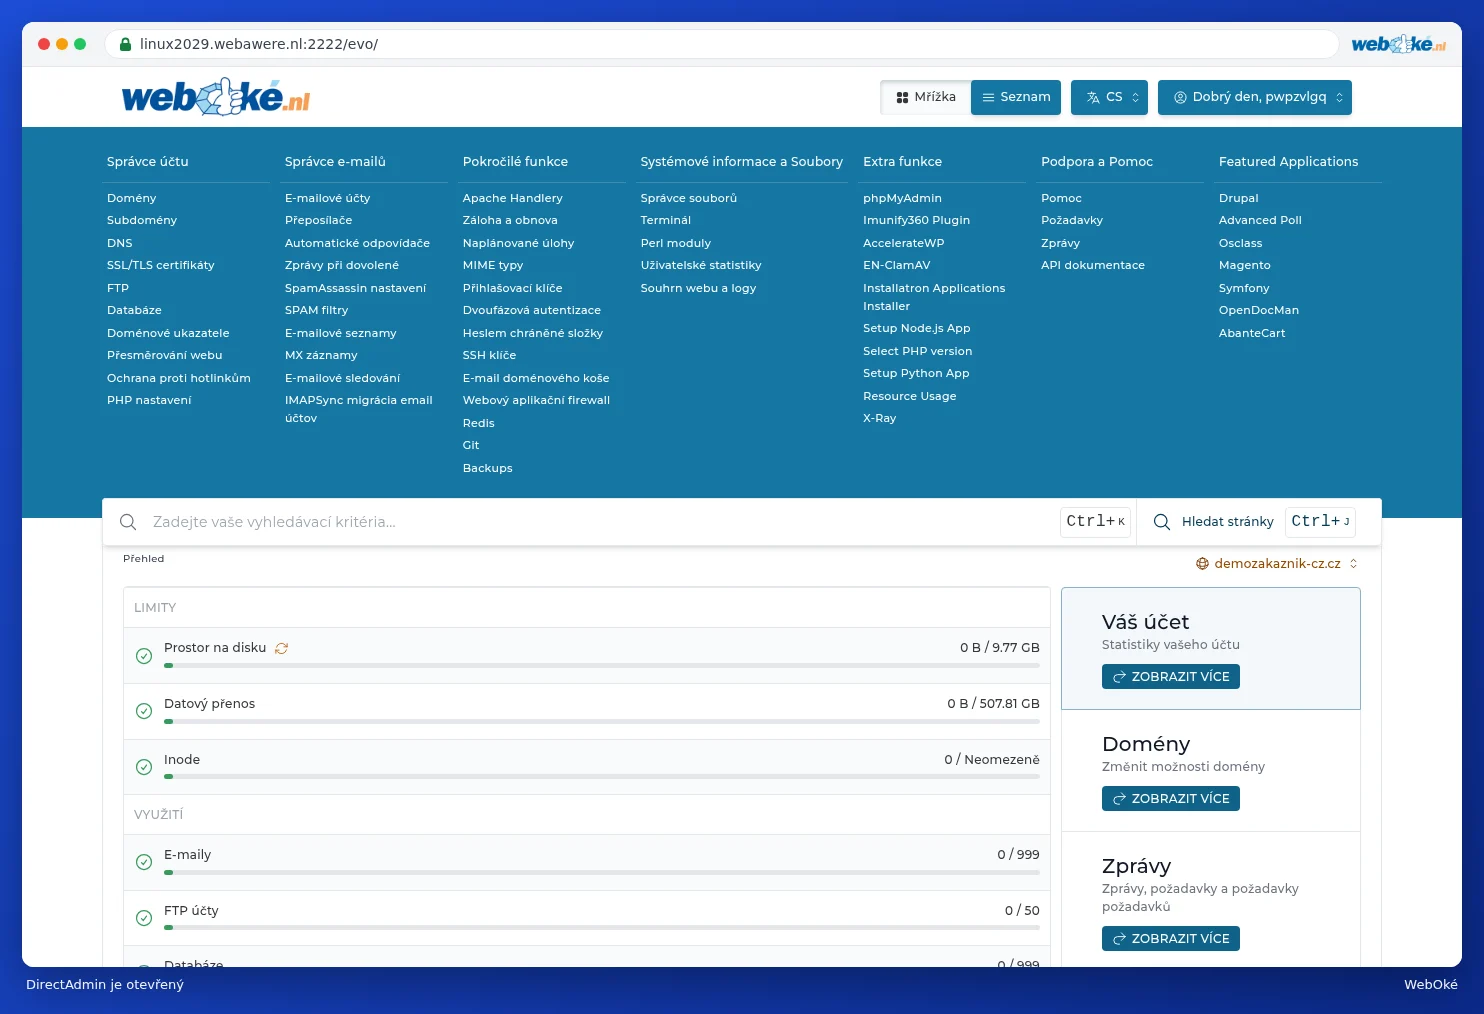Switch to Mřížka grid view

tap(926, 97)
